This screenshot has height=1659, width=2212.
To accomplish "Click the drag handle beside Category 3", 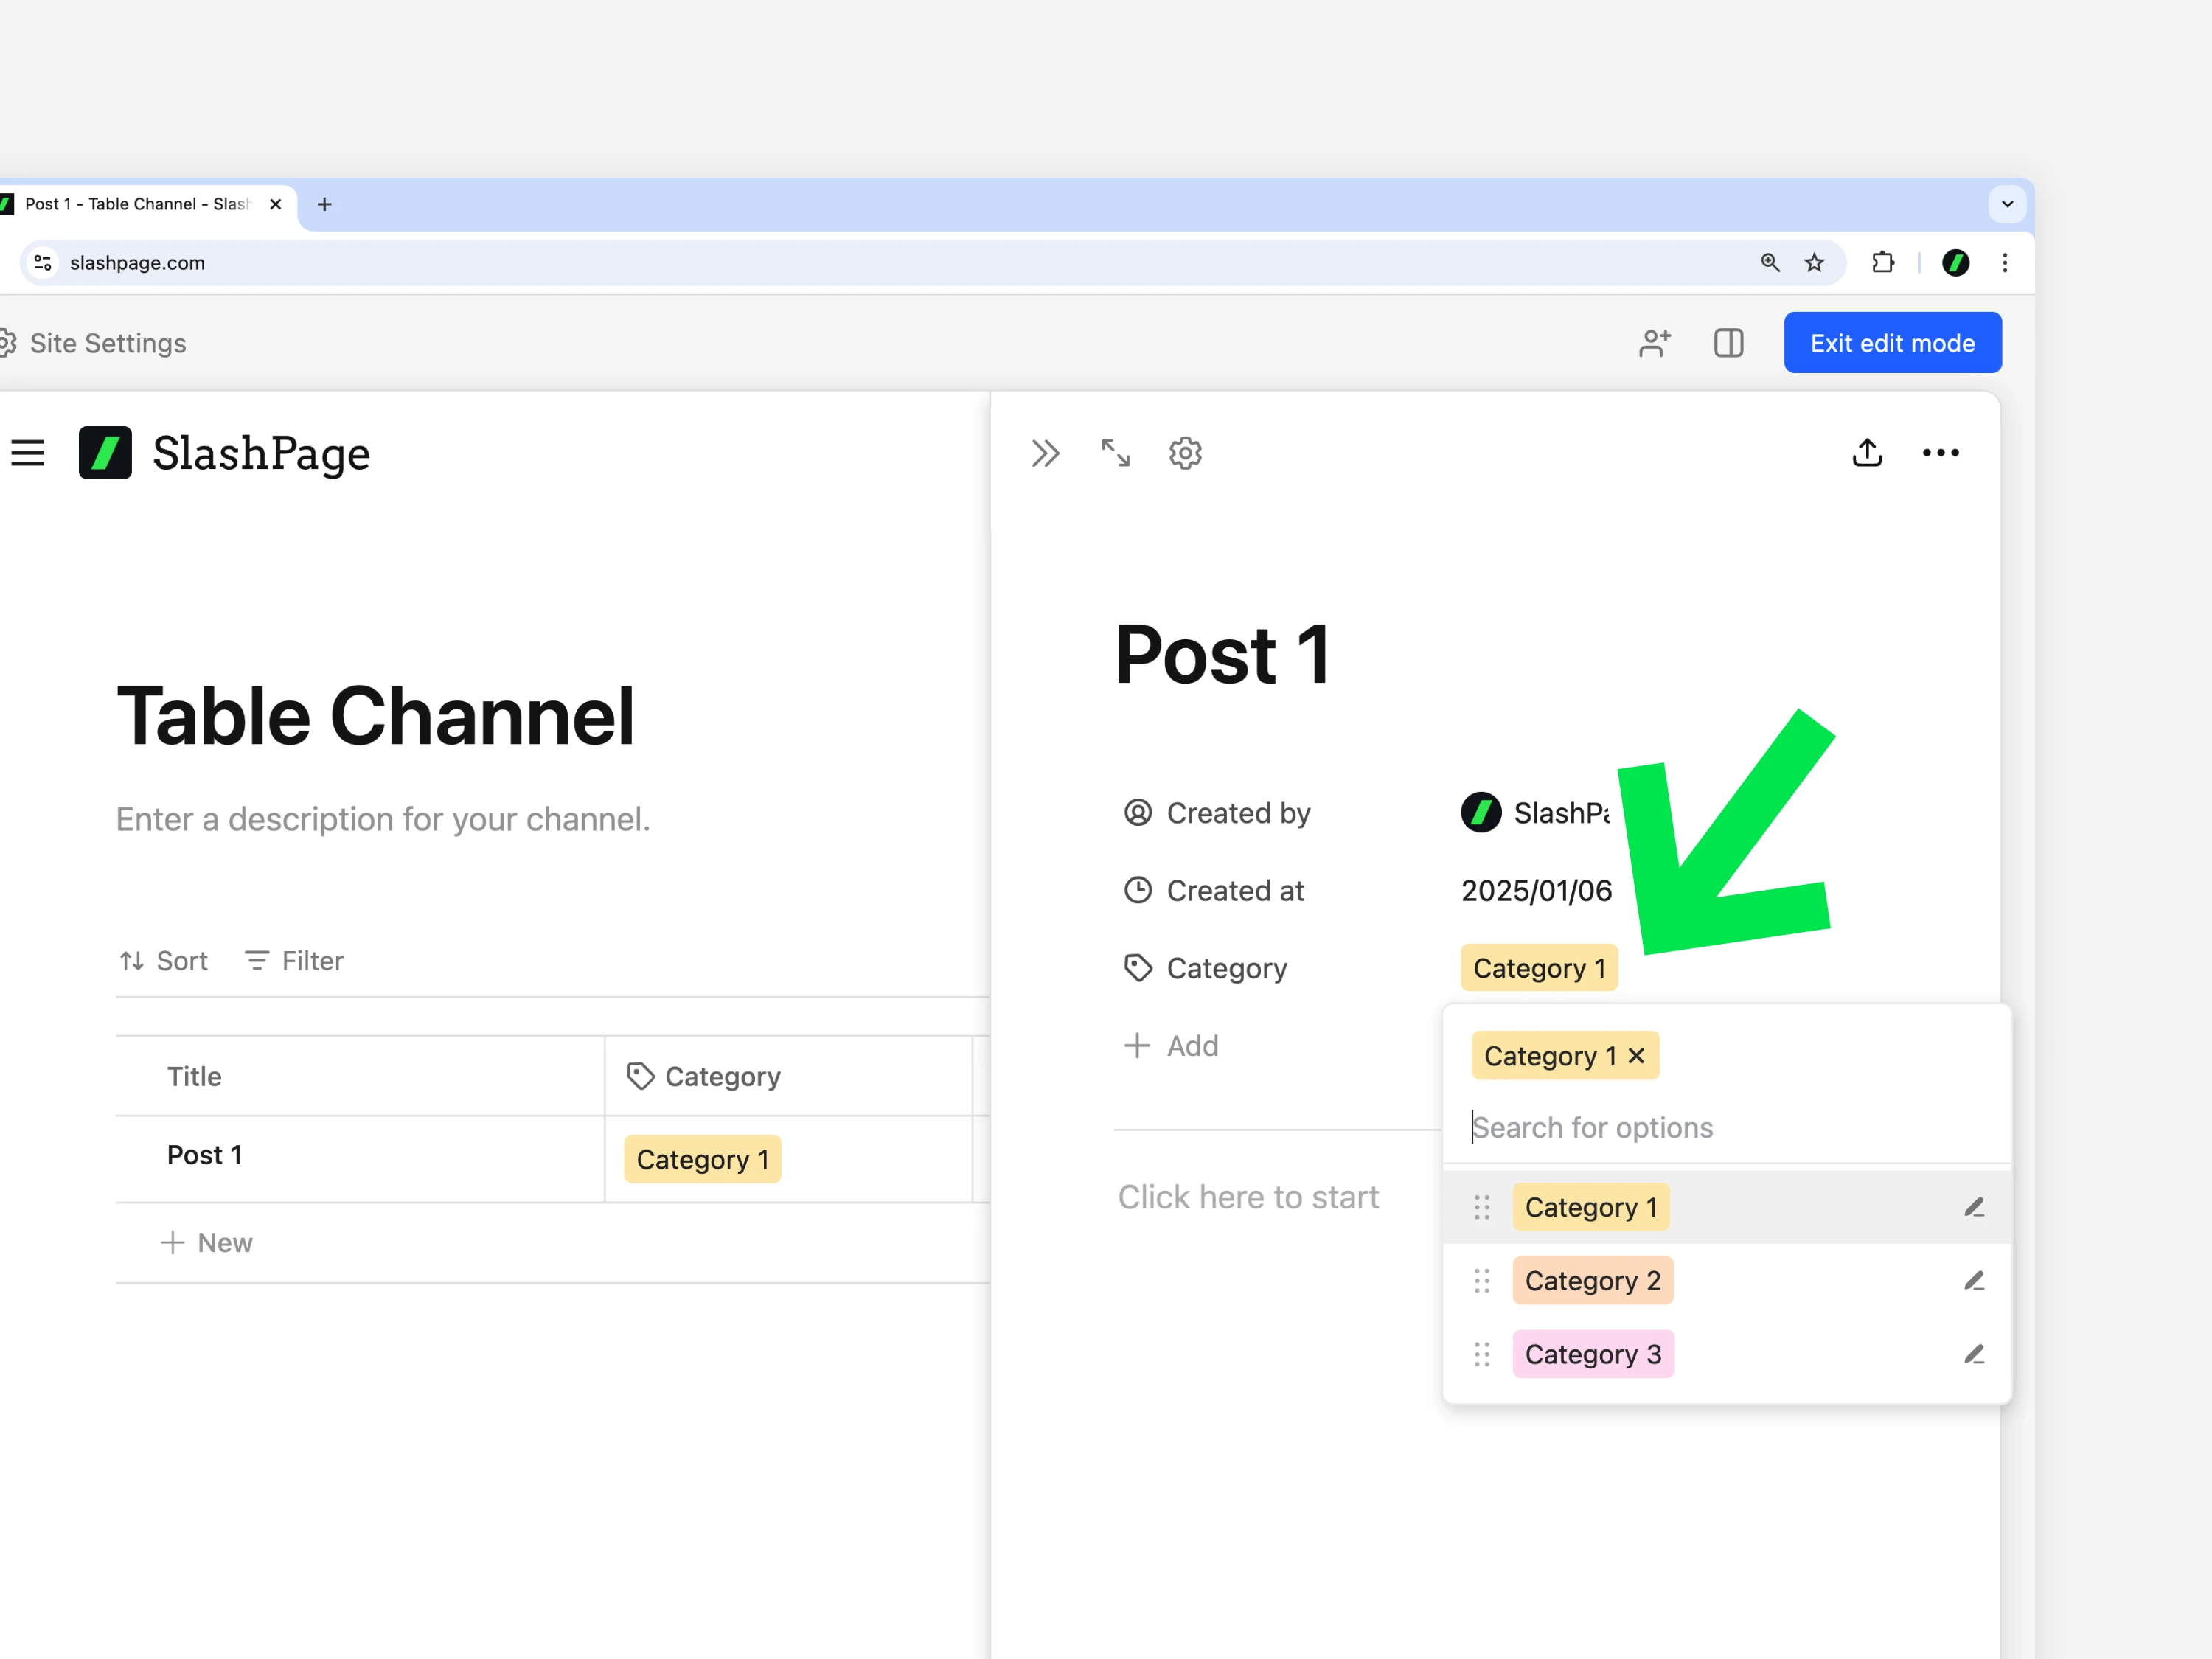I will [x=1481, y=1354].
